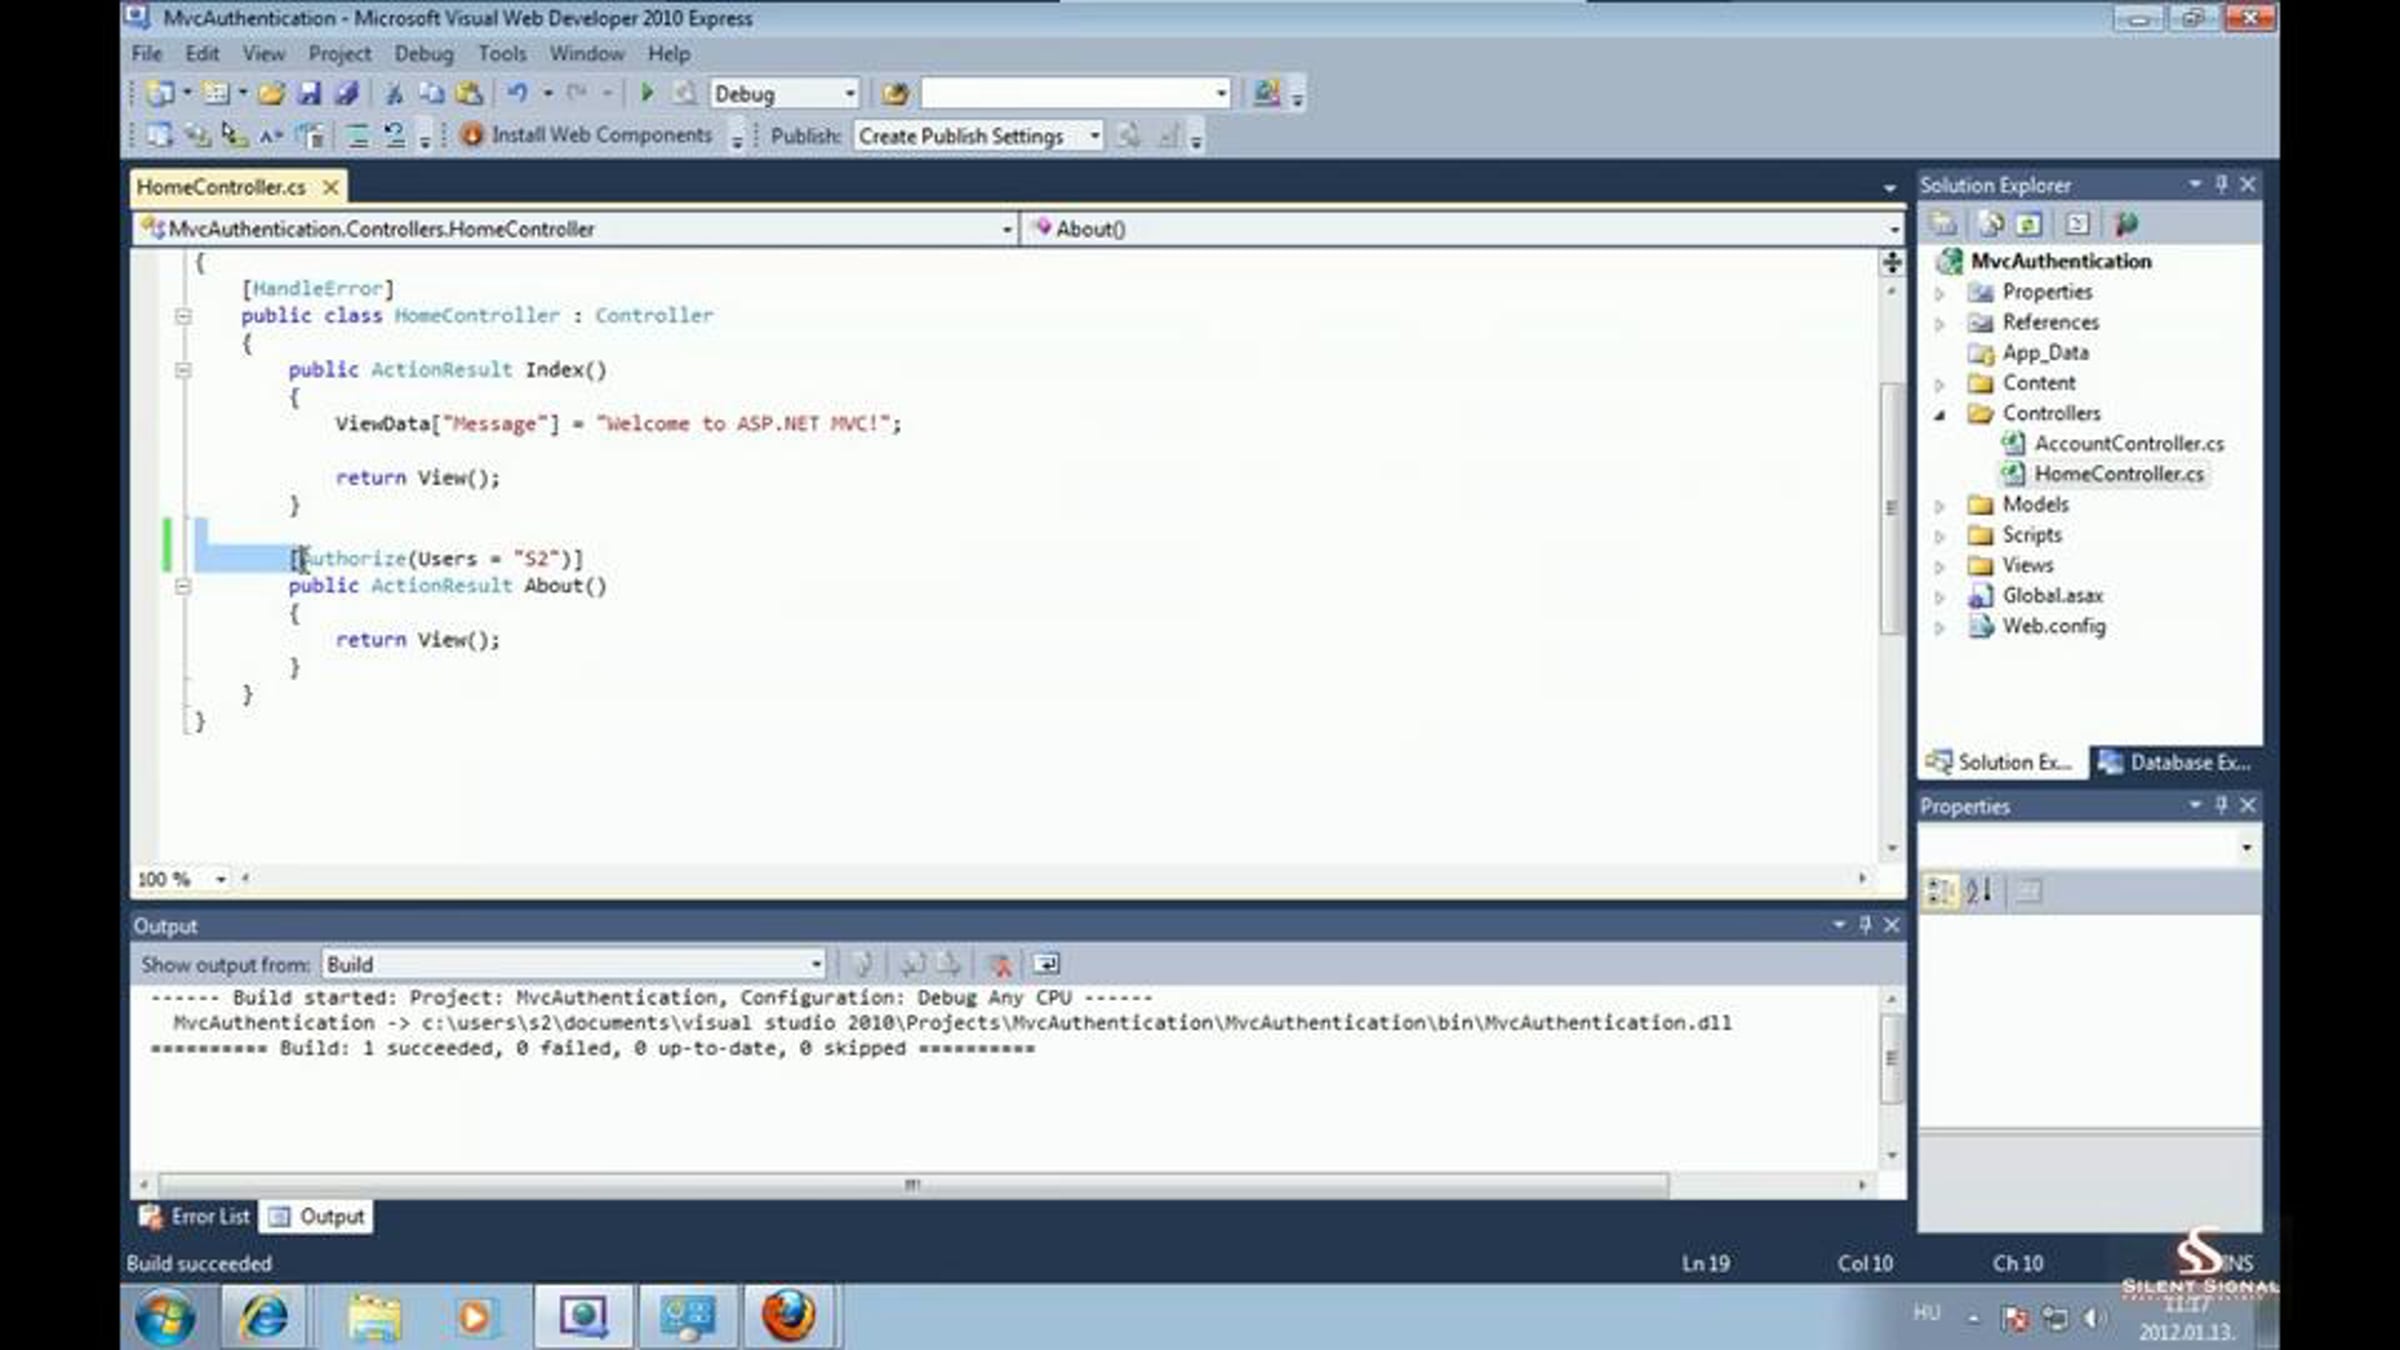Screen dimensions: 2400x1350
Task: Open the Project menu
Action: (340, 53)
